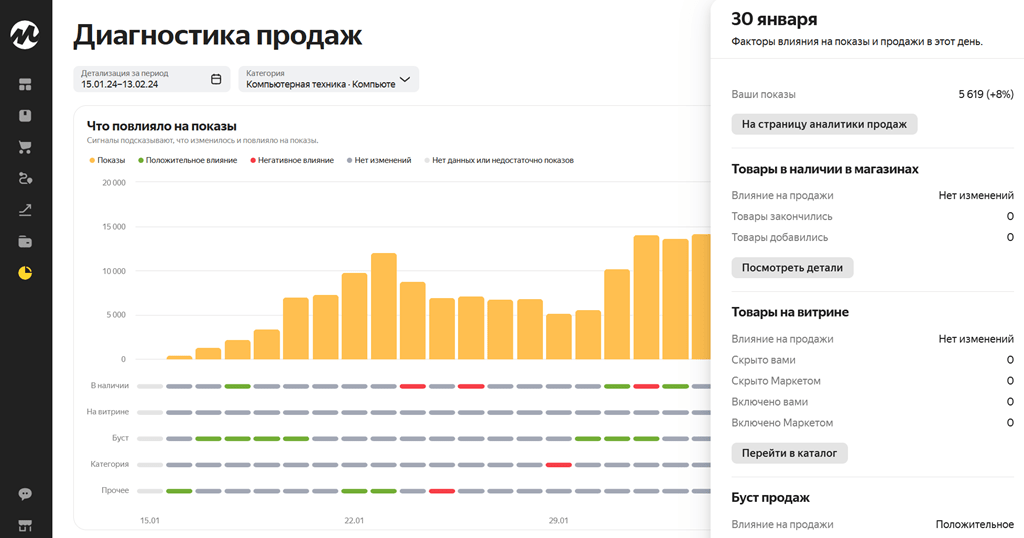Toggle the Негативное влияние legend item
Image resolution: width=1024 pixels, height=538 pixels.
(293, 160)
